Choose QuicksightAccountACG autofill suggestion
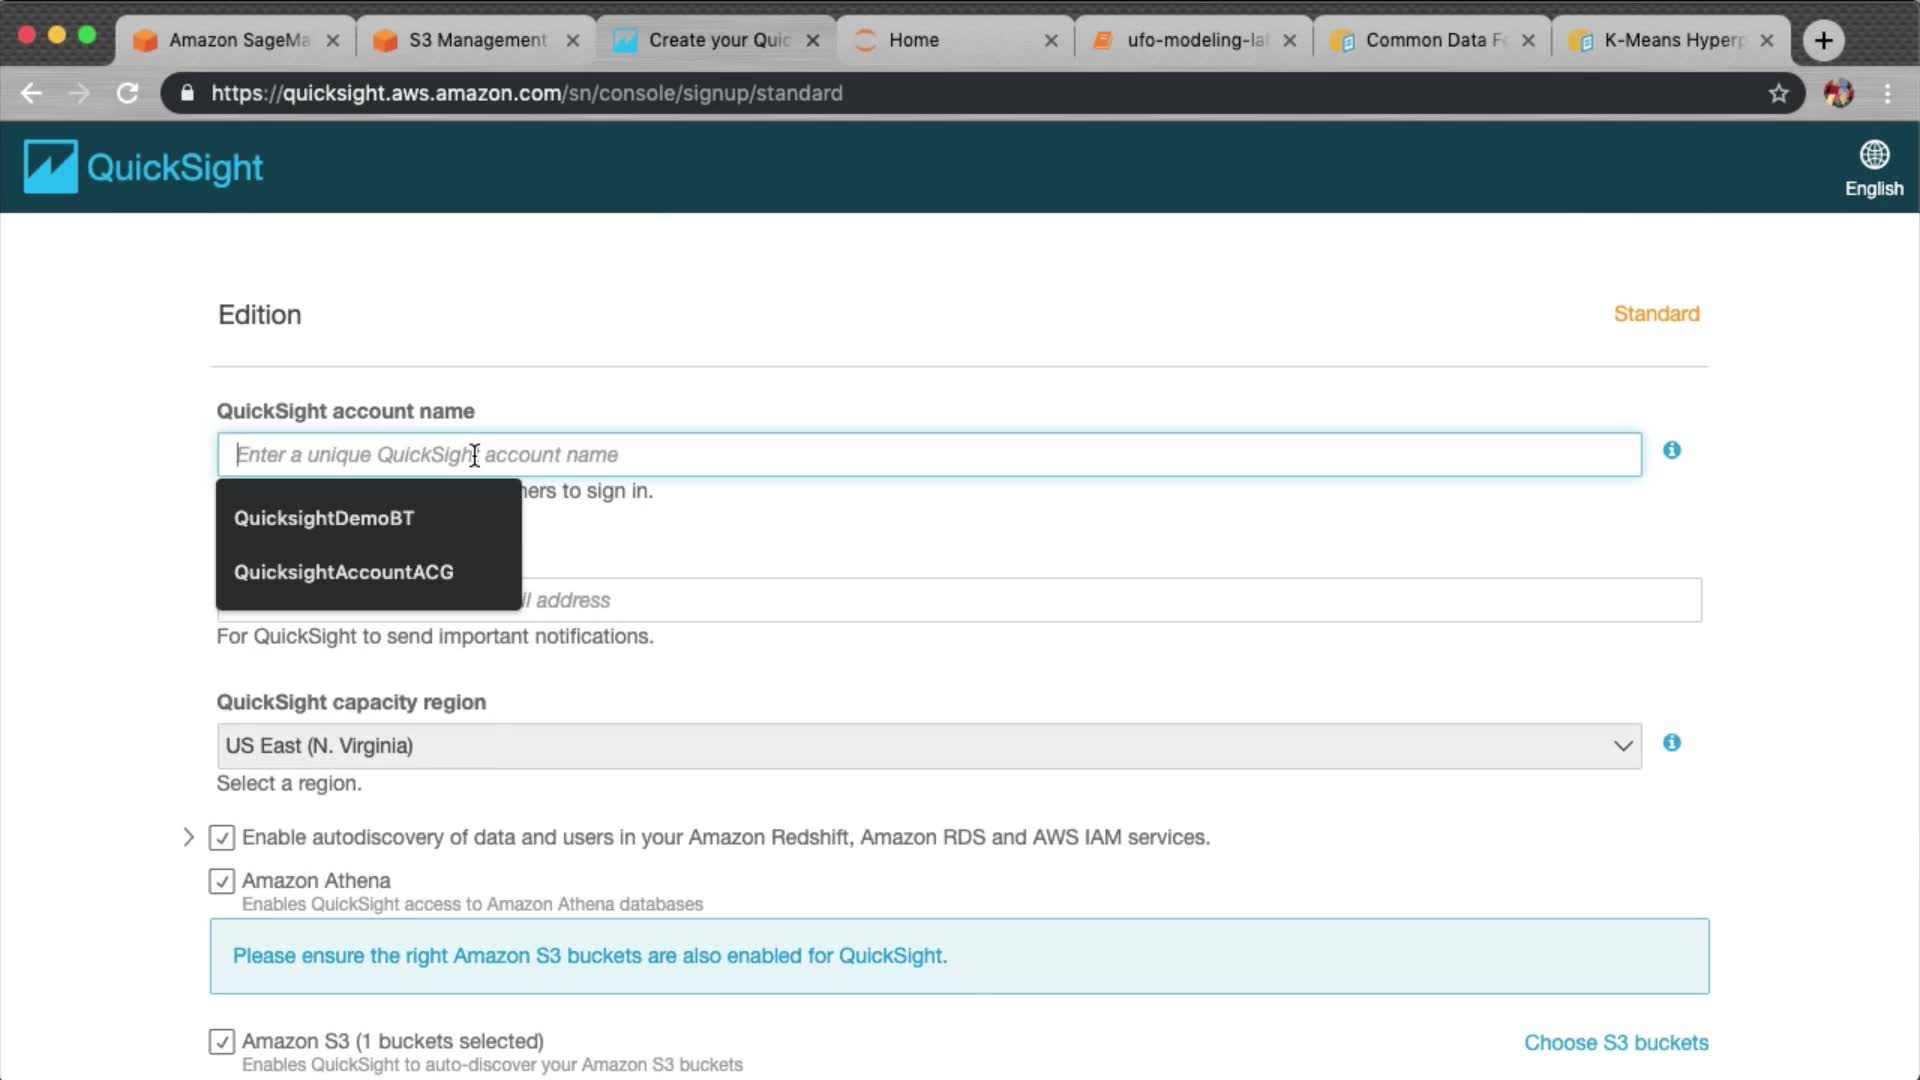The image size is (1920, 1080). point(344,572)
